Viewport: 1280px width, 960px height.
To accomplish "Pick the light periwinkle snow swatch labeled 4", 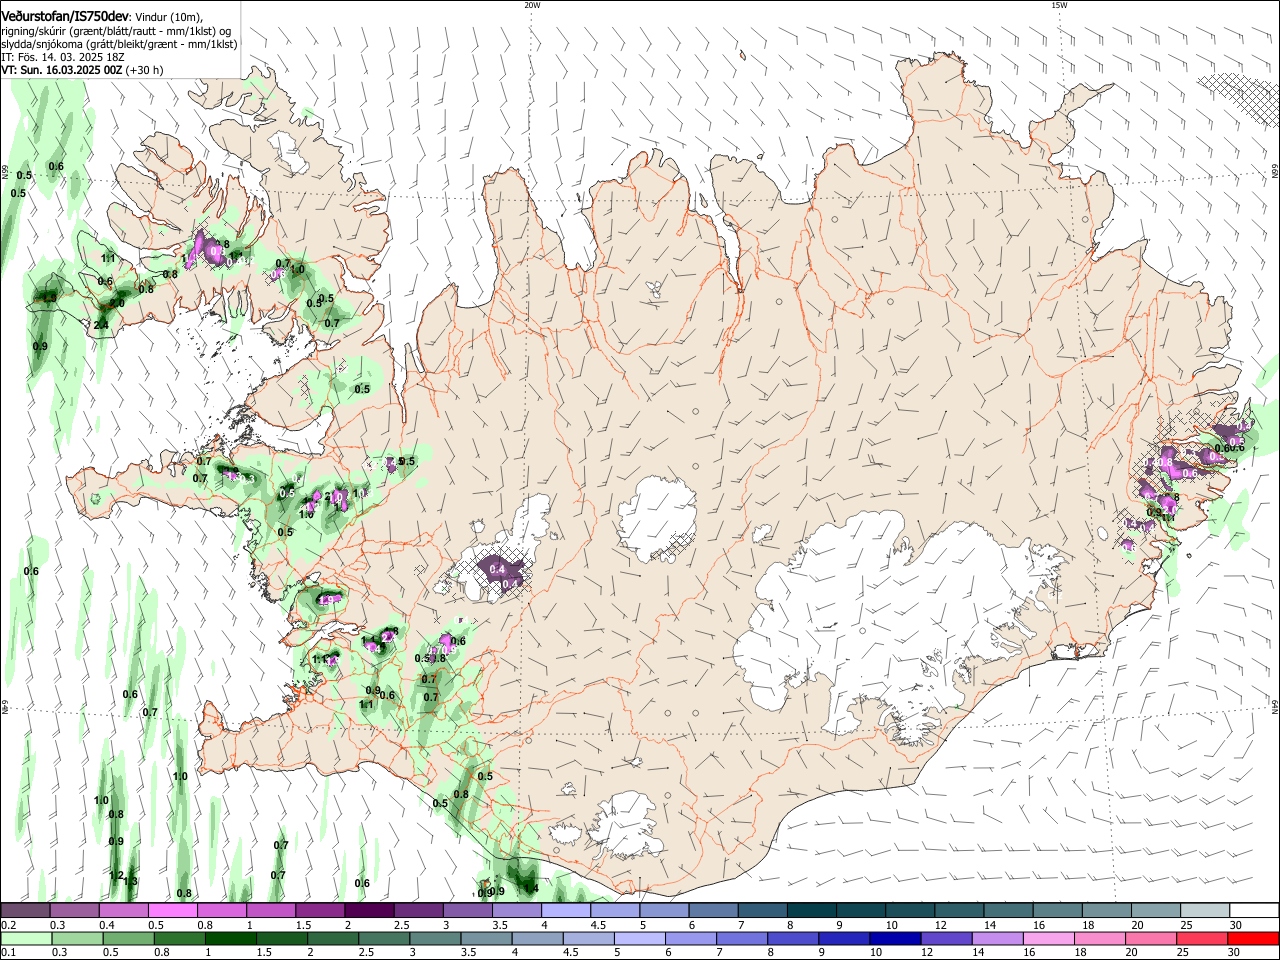I will point(566,910).
